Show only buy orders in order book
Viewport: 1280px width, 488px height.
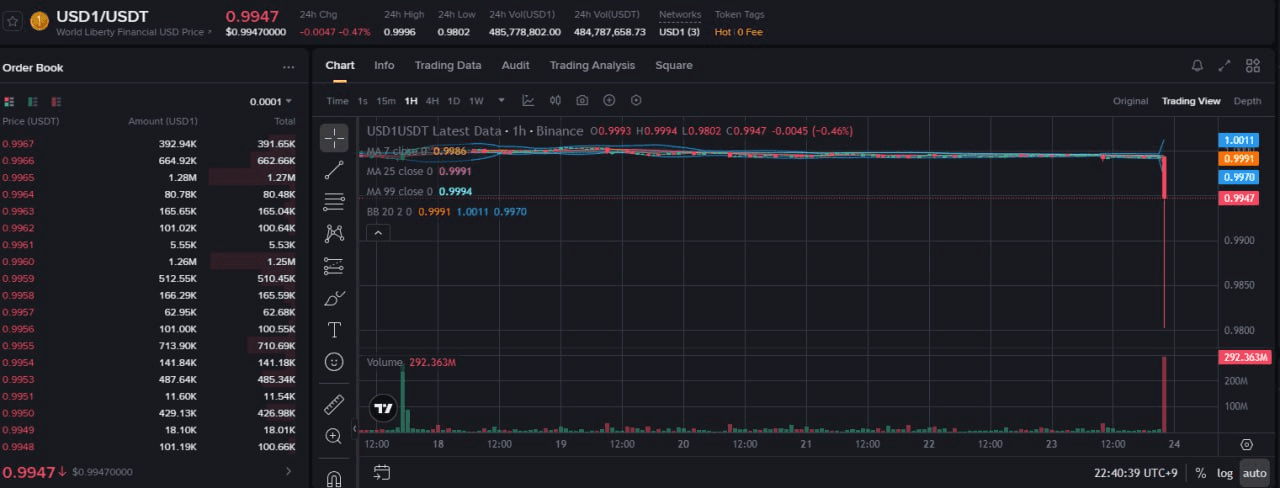[33, 102]
